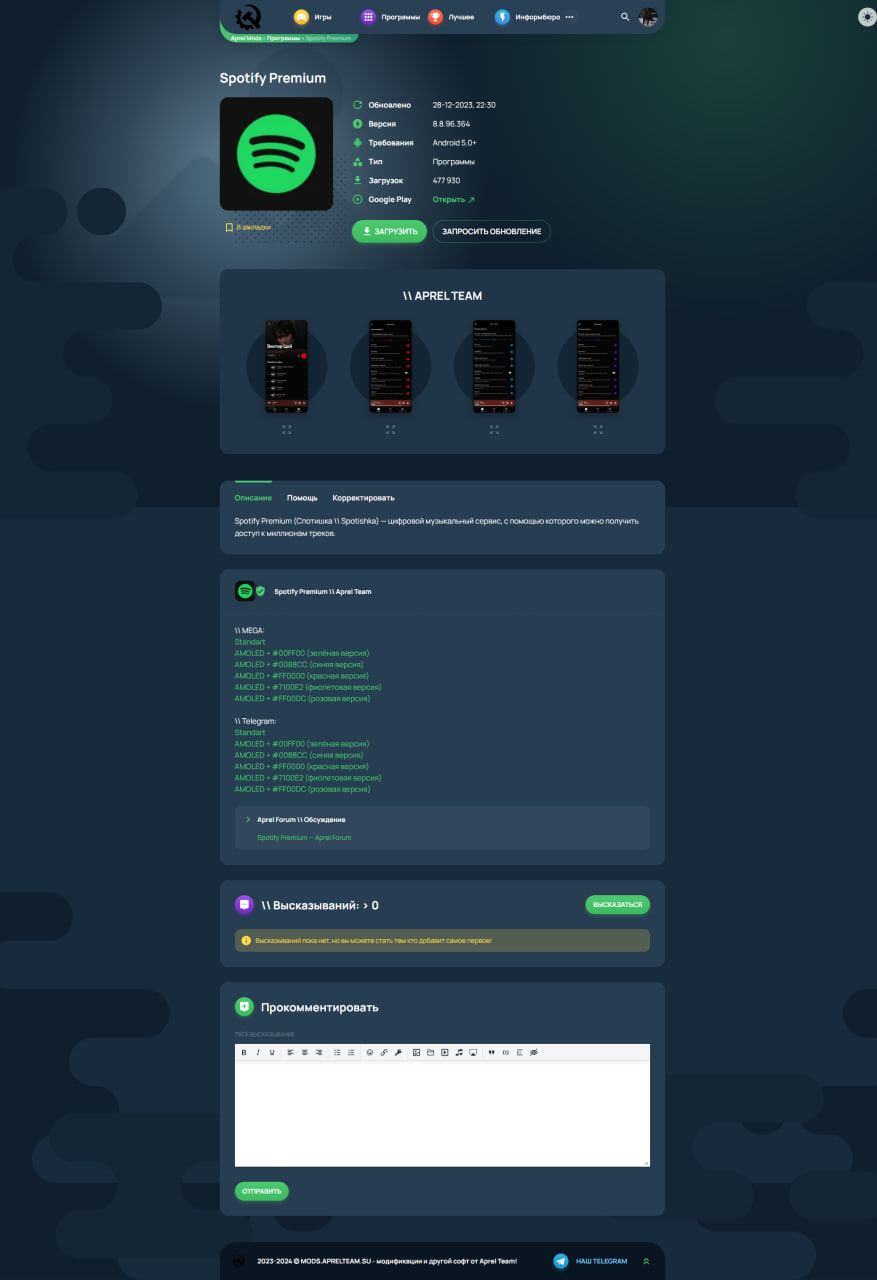
Task: Open the first screenshot showing Виктор Цой
Action: (x=286, y=366)
